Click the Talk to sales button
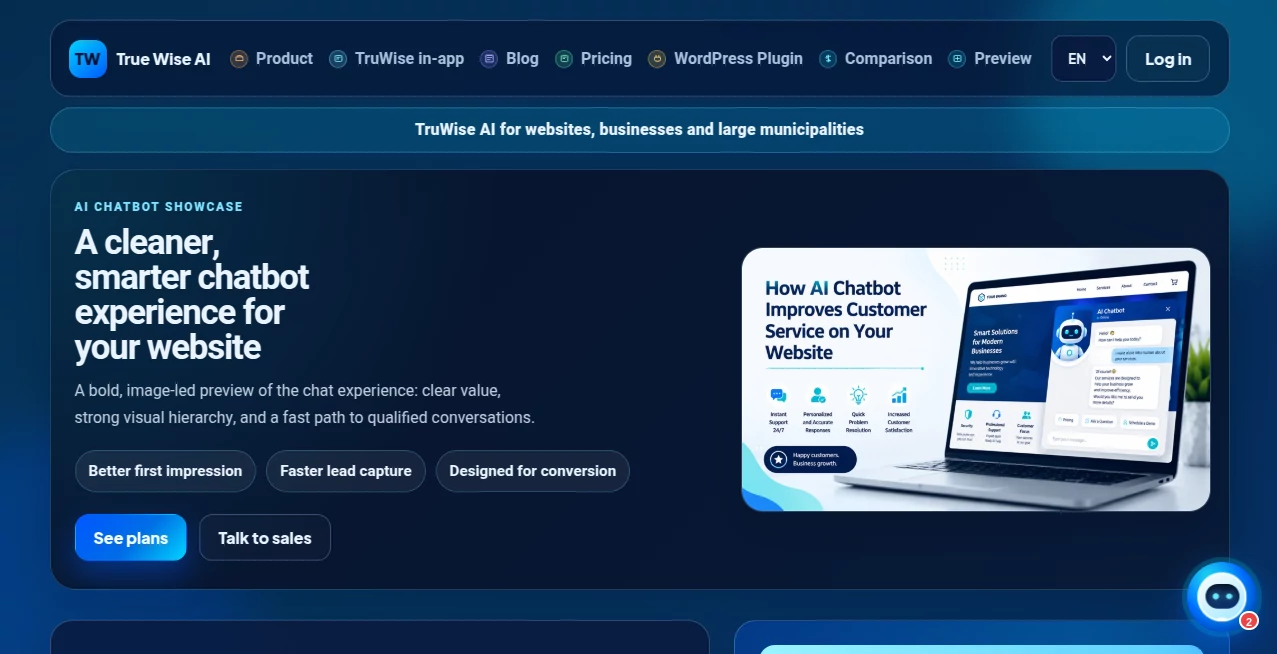1277x654 pixels. 265,538
